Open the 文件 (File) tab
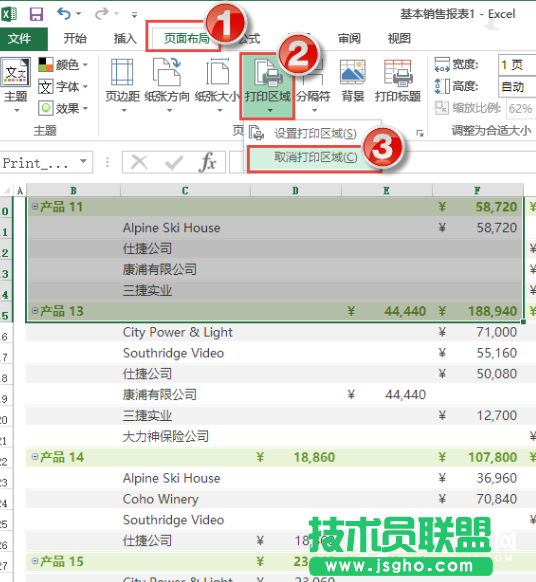536x582 pixels. [x=23, y=38]
